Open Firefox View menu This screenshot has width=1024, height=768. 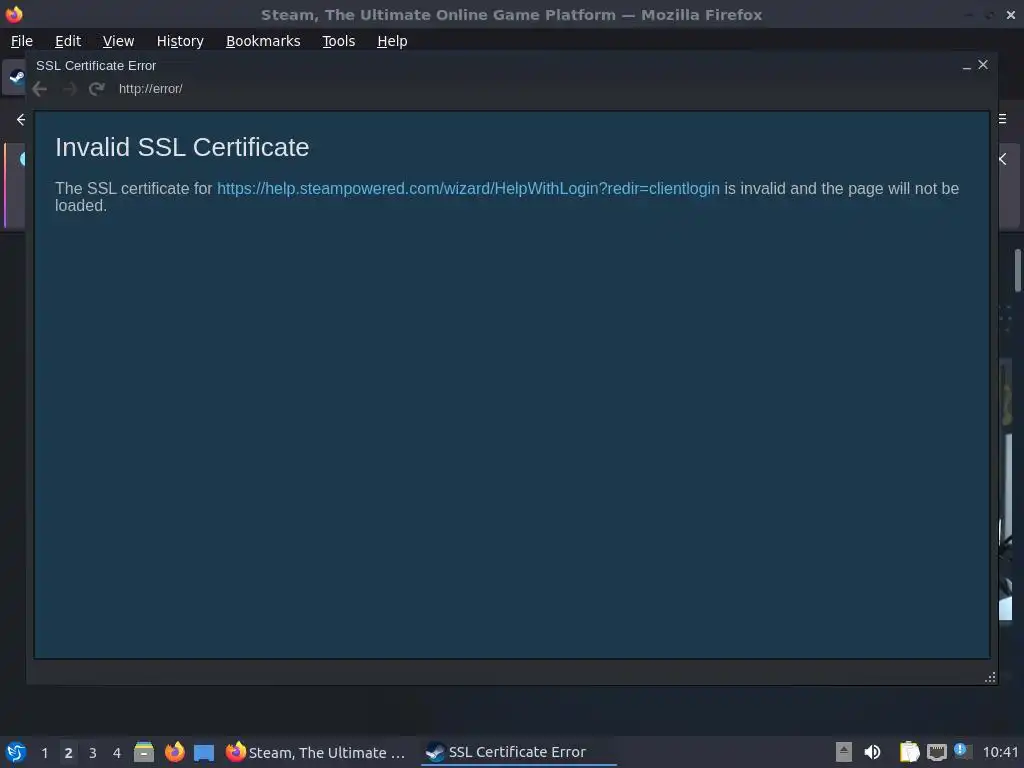point(118,41)
